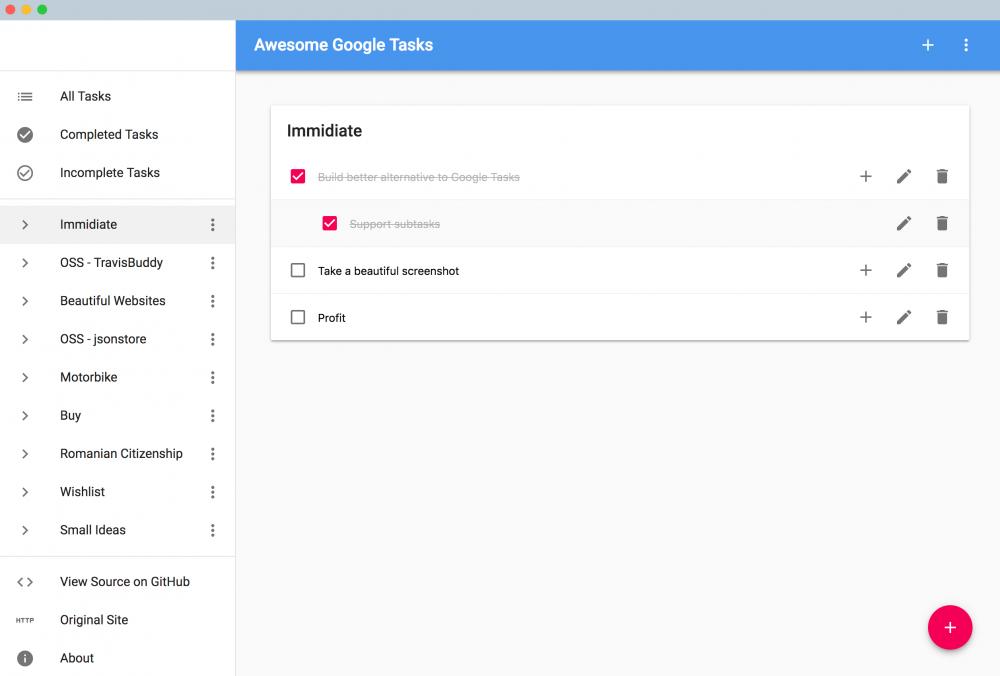The image size is (1000, 676).
Task: Delete the 'Support subtasks' subtask
Action: pyautogui.click(x=942, y=224)
